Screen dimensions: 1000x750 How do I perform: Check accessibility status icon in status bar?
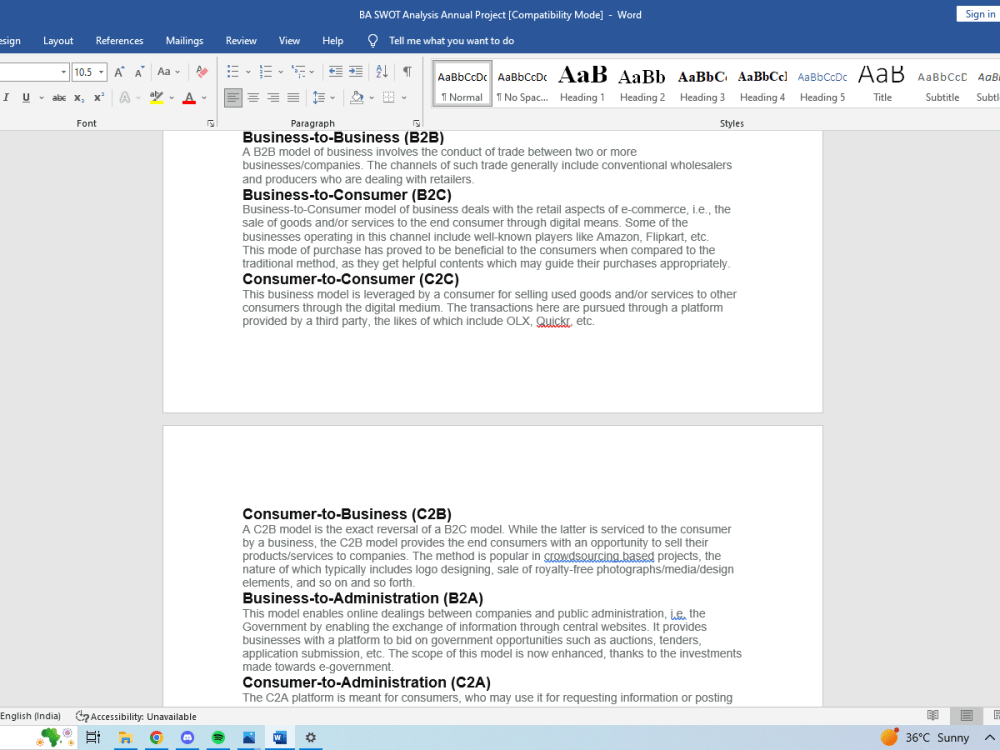click(x=82, y=716)
